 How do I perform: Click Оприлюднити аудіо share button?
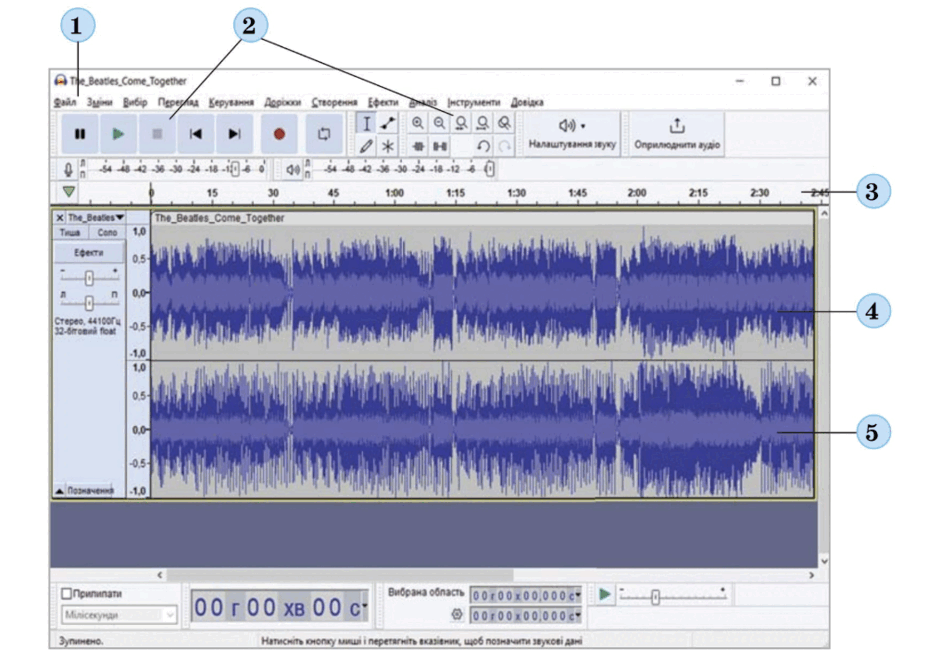click(677, 134)
